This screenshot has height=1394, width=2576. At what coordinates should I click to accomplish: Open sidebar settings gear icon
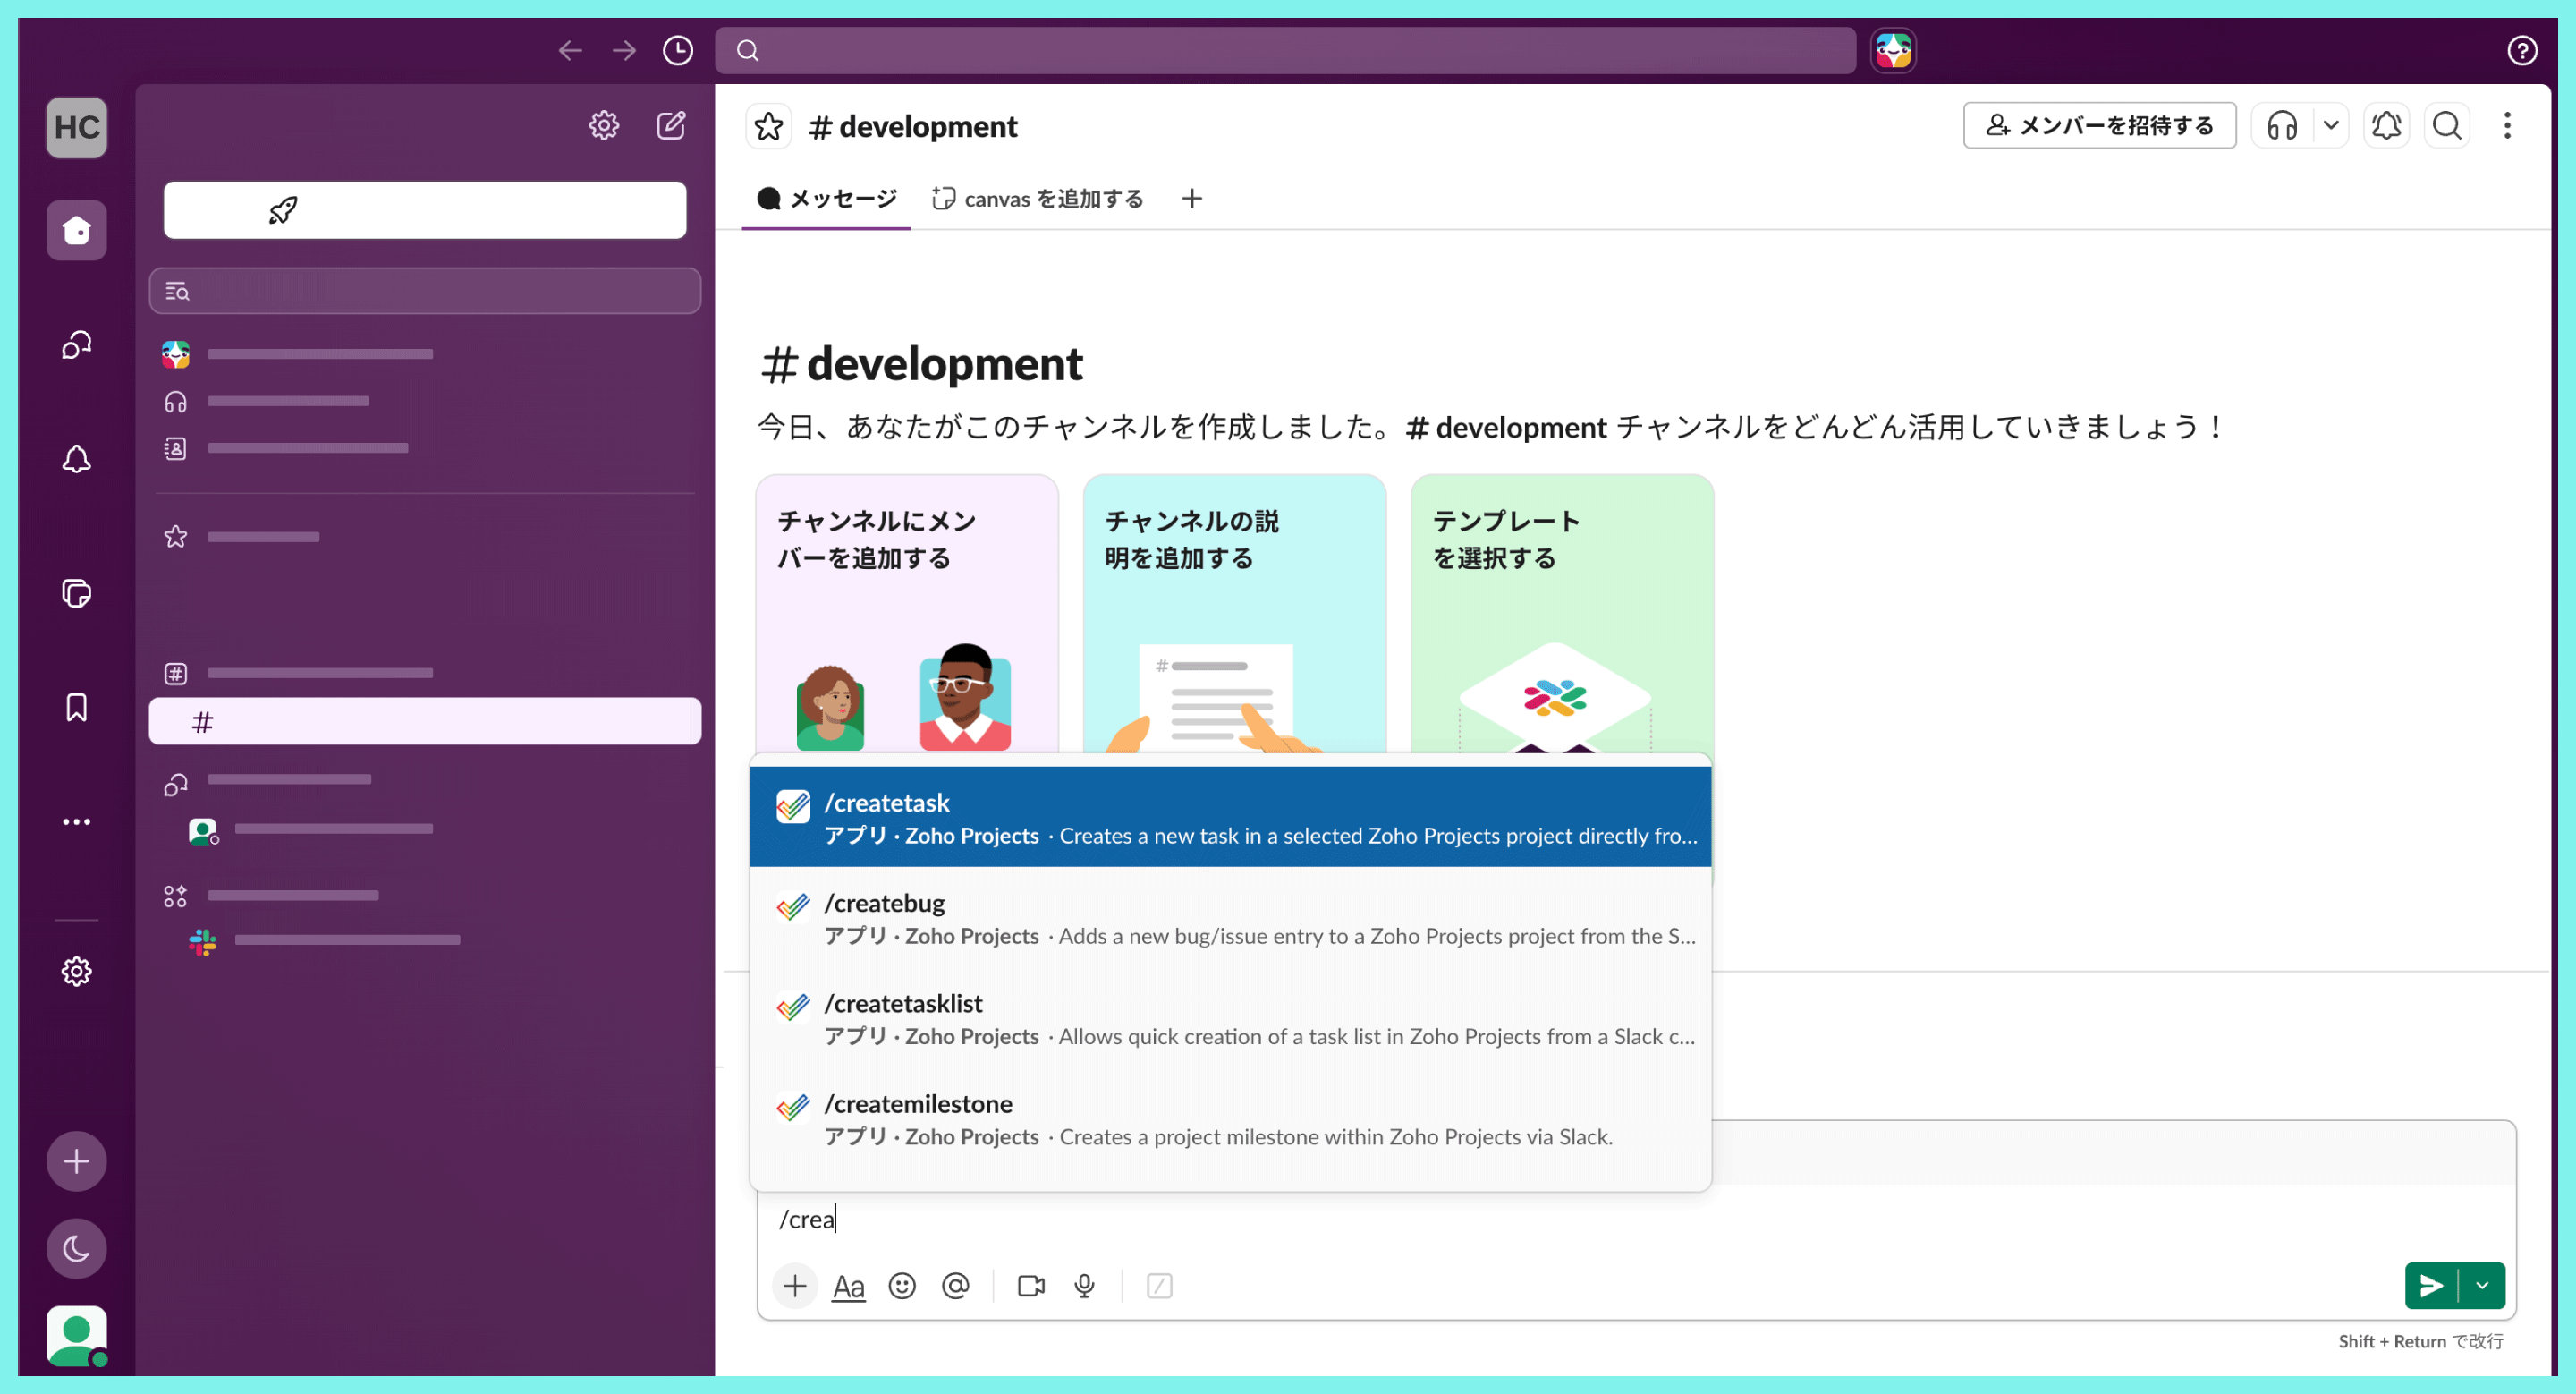(603, 125)
